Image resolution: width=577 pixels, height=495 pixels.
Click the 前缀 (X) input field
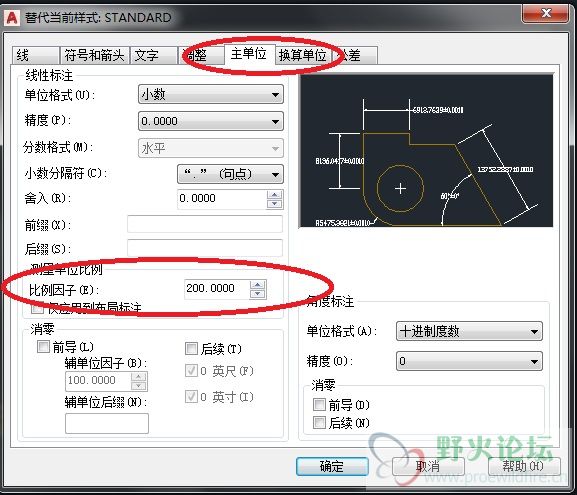[205, 224]
